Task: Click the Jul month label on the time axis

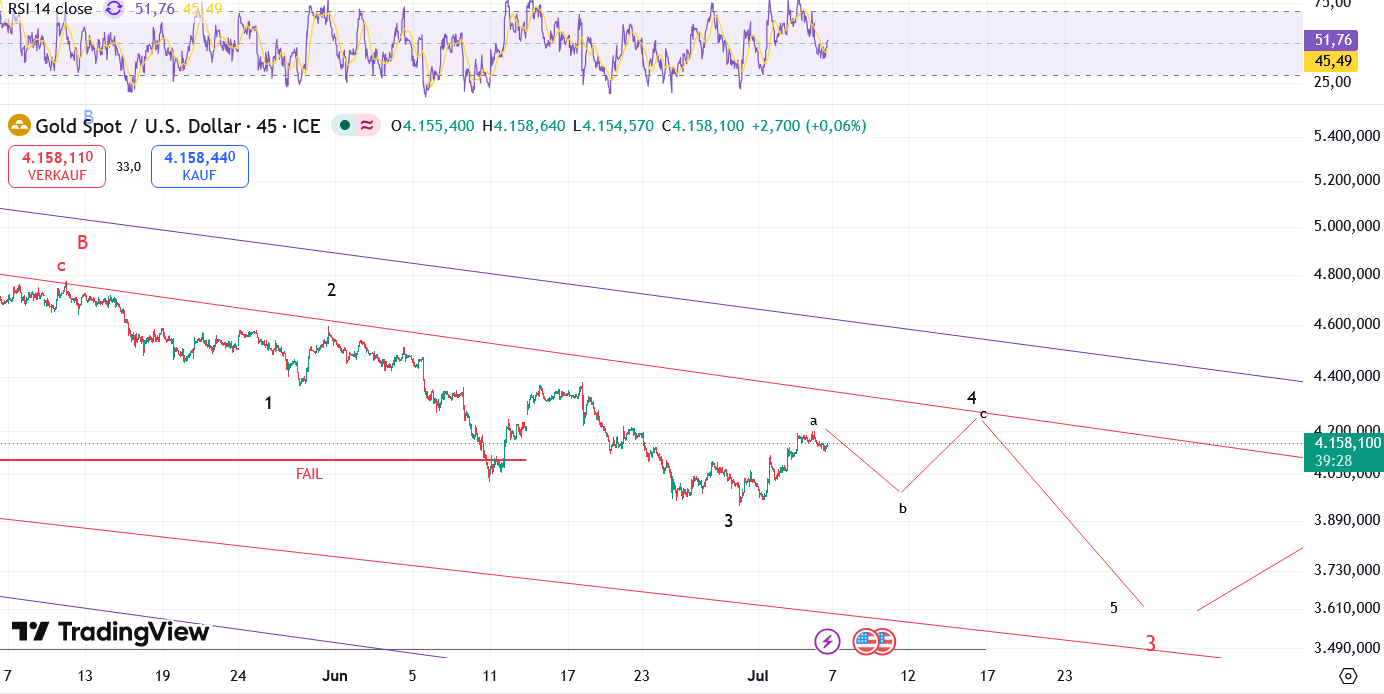Action: (x=759, y=676)
